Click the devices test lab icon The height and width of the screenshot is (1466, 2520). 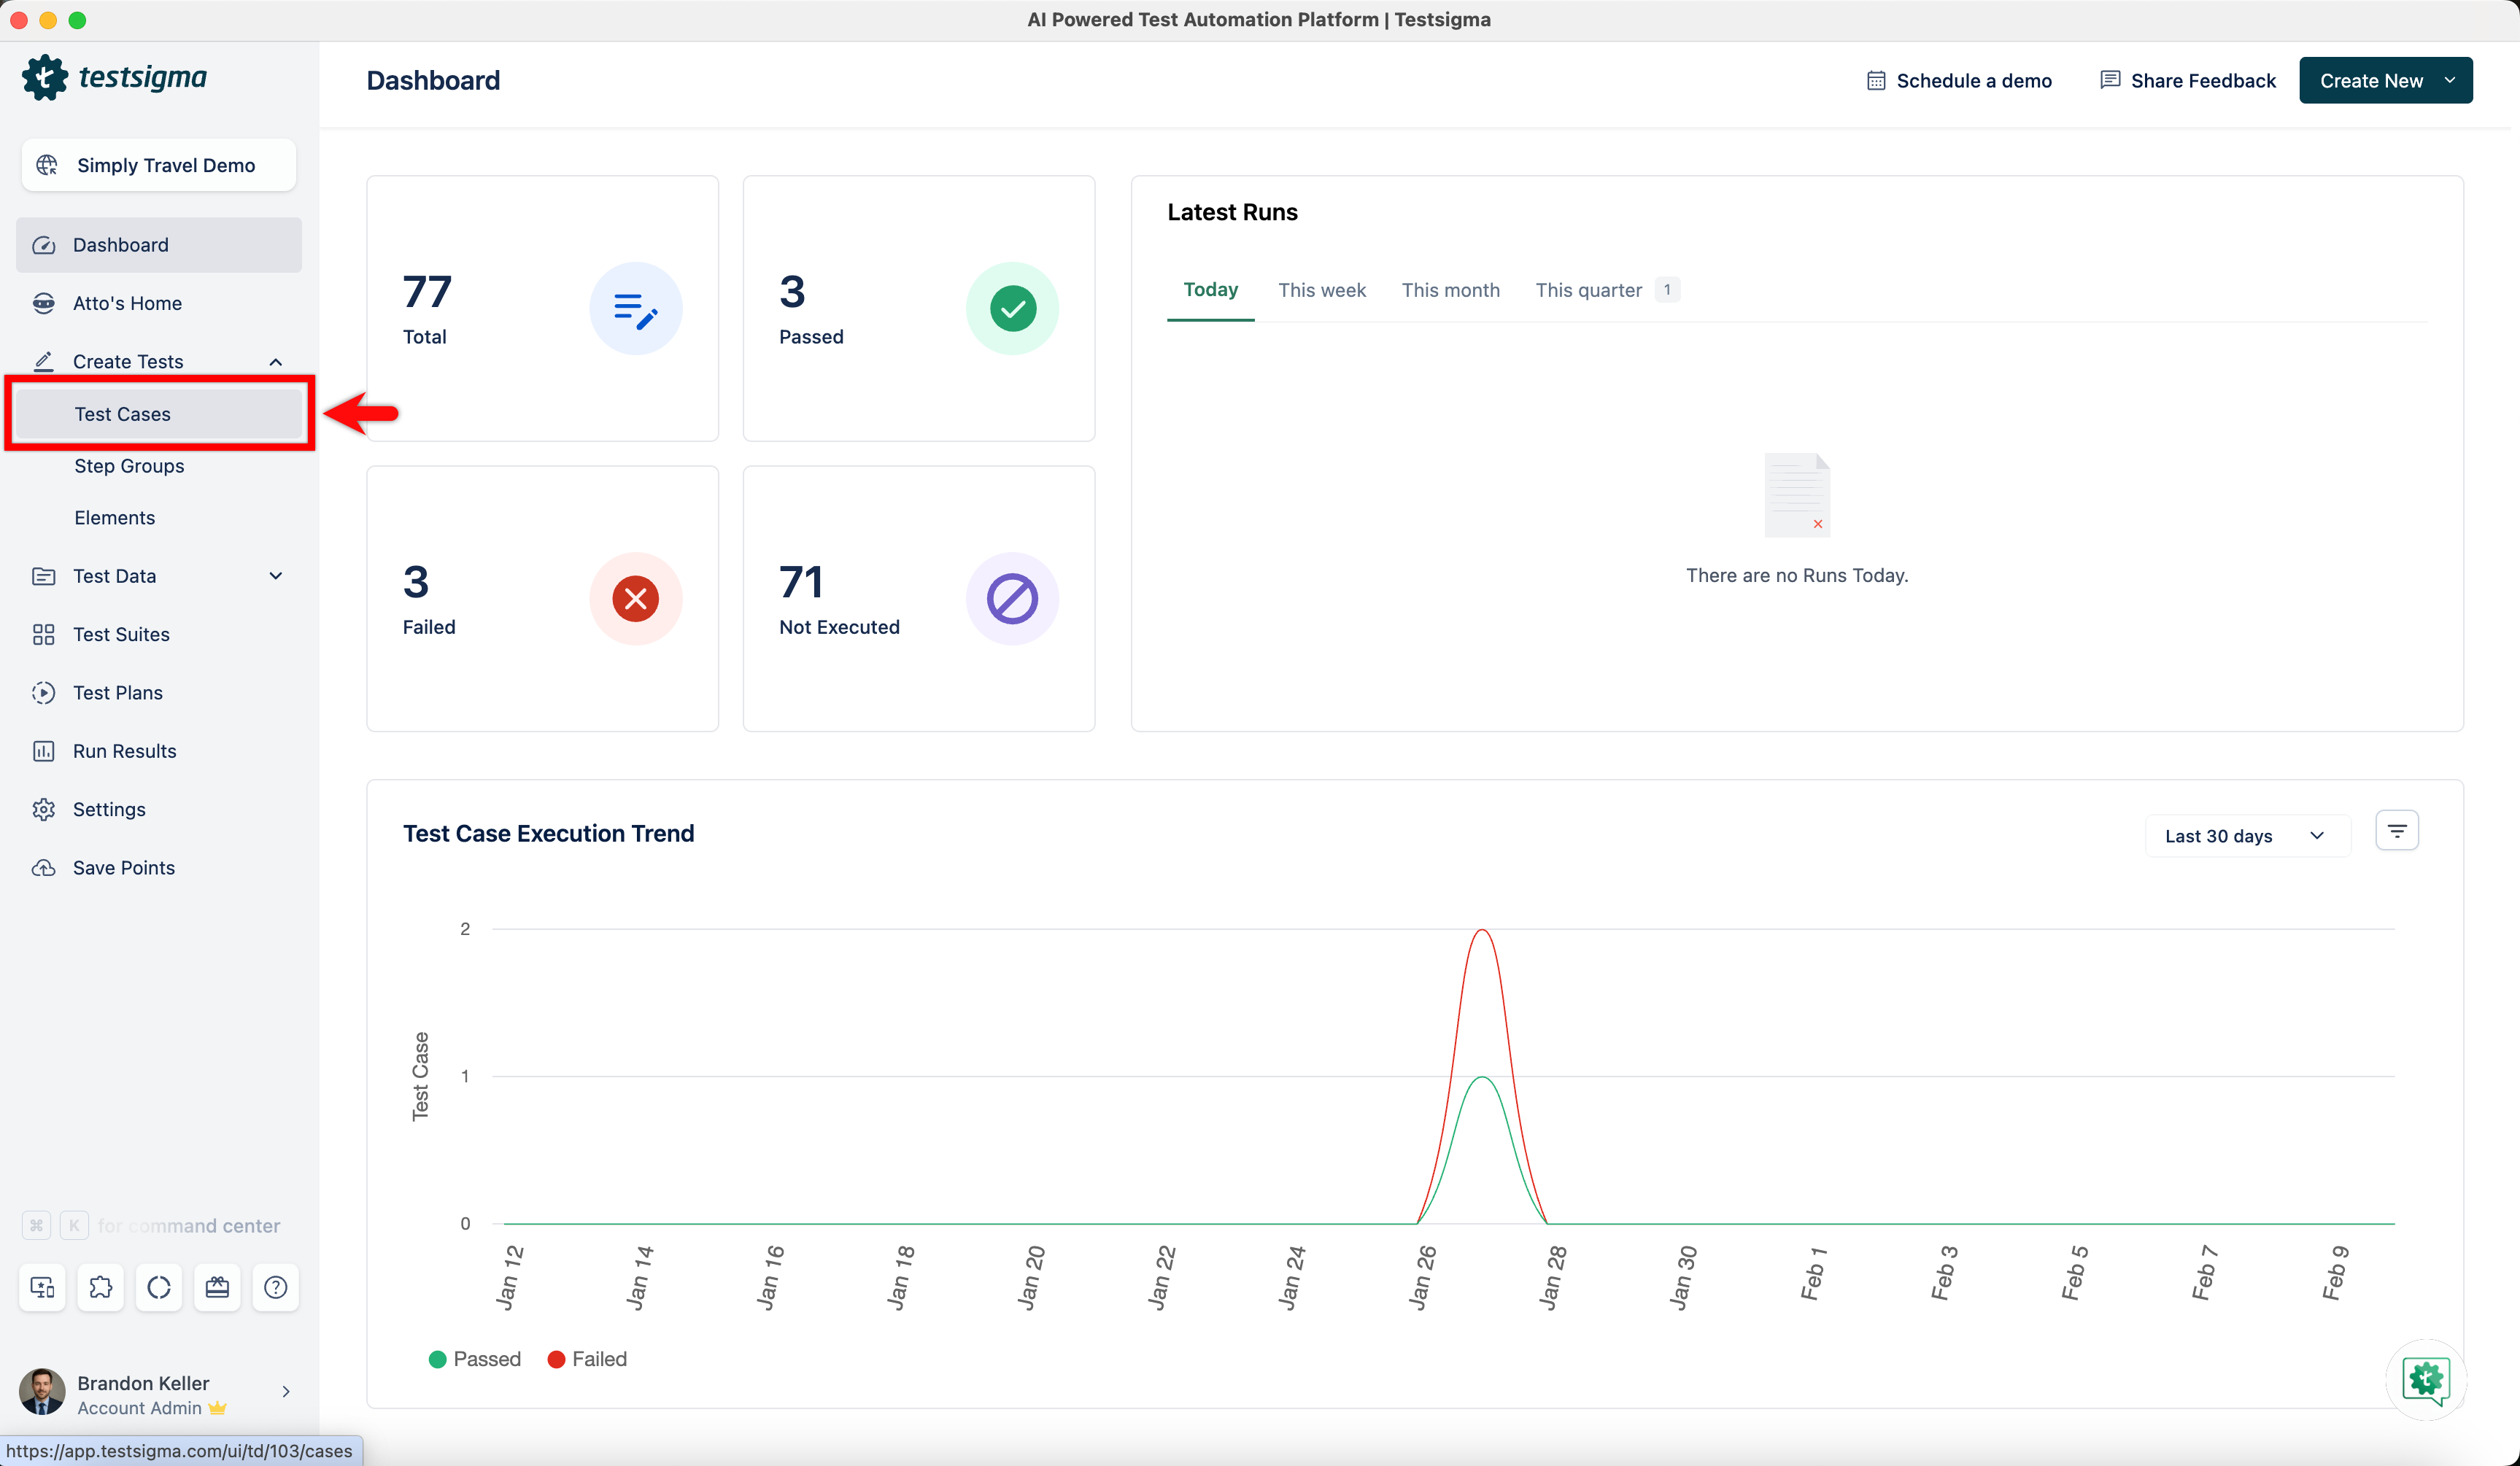click(43, 1287)
